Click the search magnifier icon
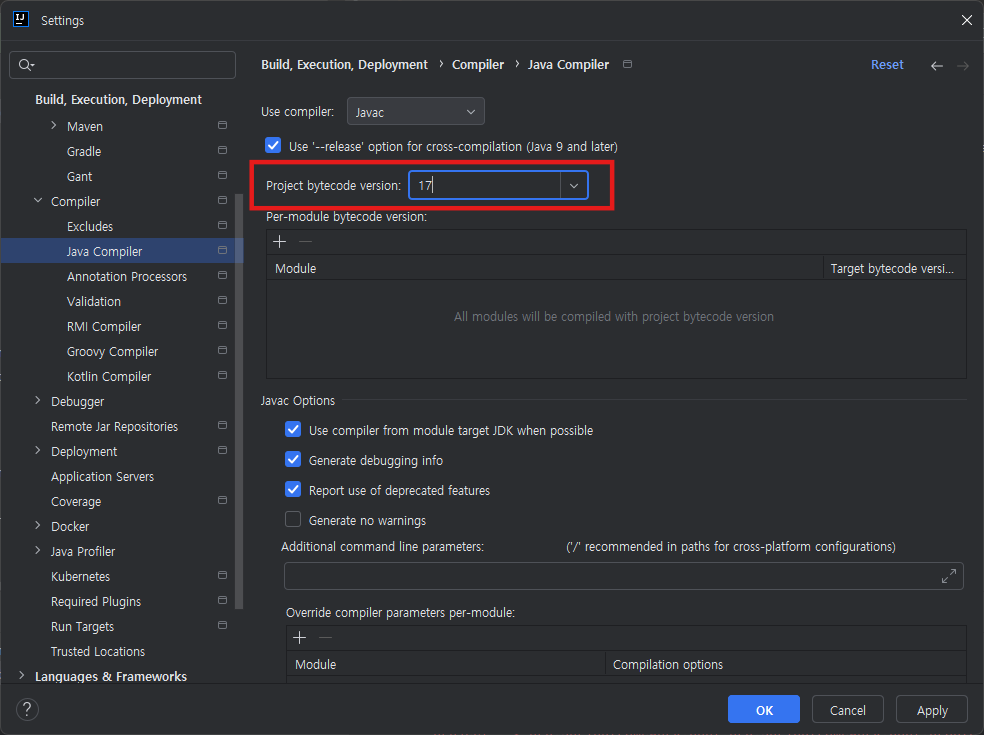The height and width of the screenshot is (735, 984). tap(26, 65)
